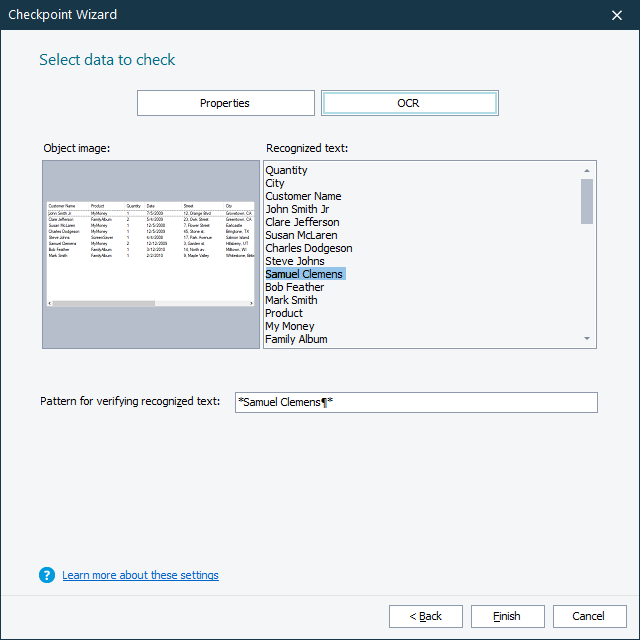Switch to the Properties tab

tap(225, 103)
